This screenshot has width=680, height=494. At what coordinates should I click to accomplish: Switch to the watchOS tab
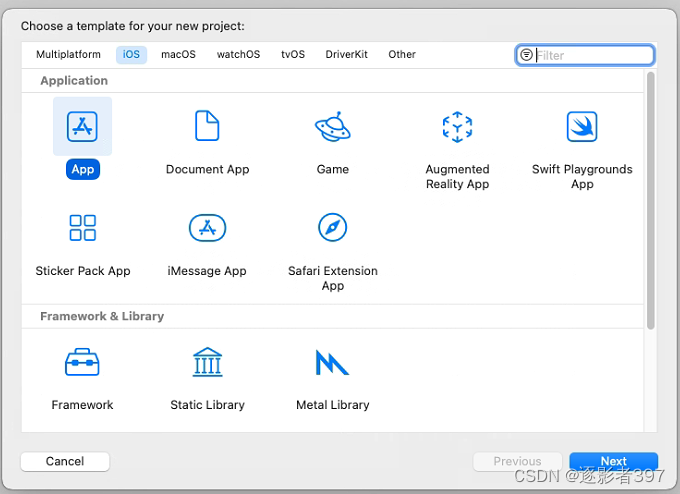(x=239, y=55)
